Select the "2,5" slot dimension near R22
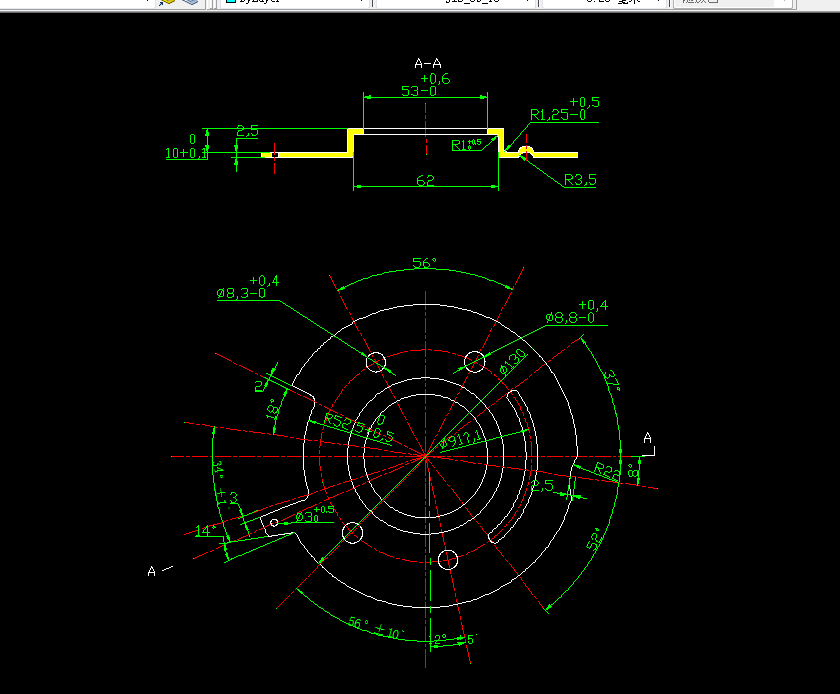840x694 pixels. [x=542, y=486]
